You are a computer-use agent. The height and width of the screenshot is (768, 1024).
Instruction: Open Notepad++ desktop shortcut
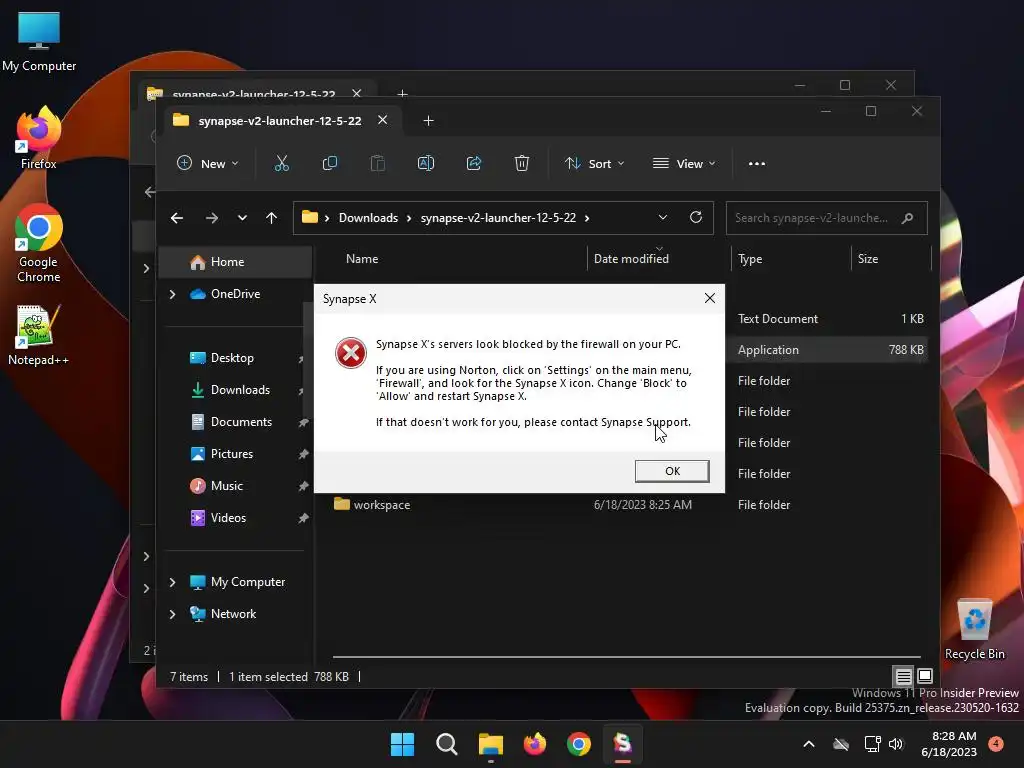click(39, 335)
